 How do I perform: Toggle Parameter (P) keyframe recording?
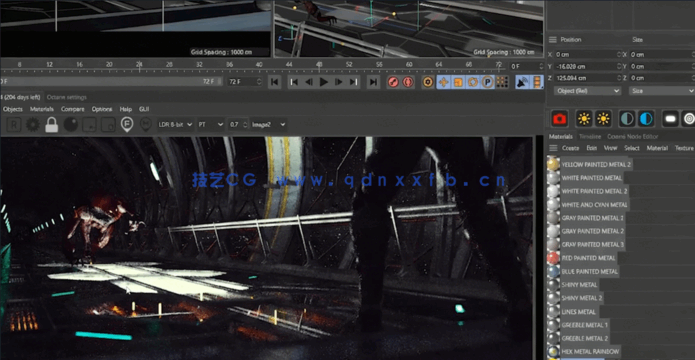(487, 82)
